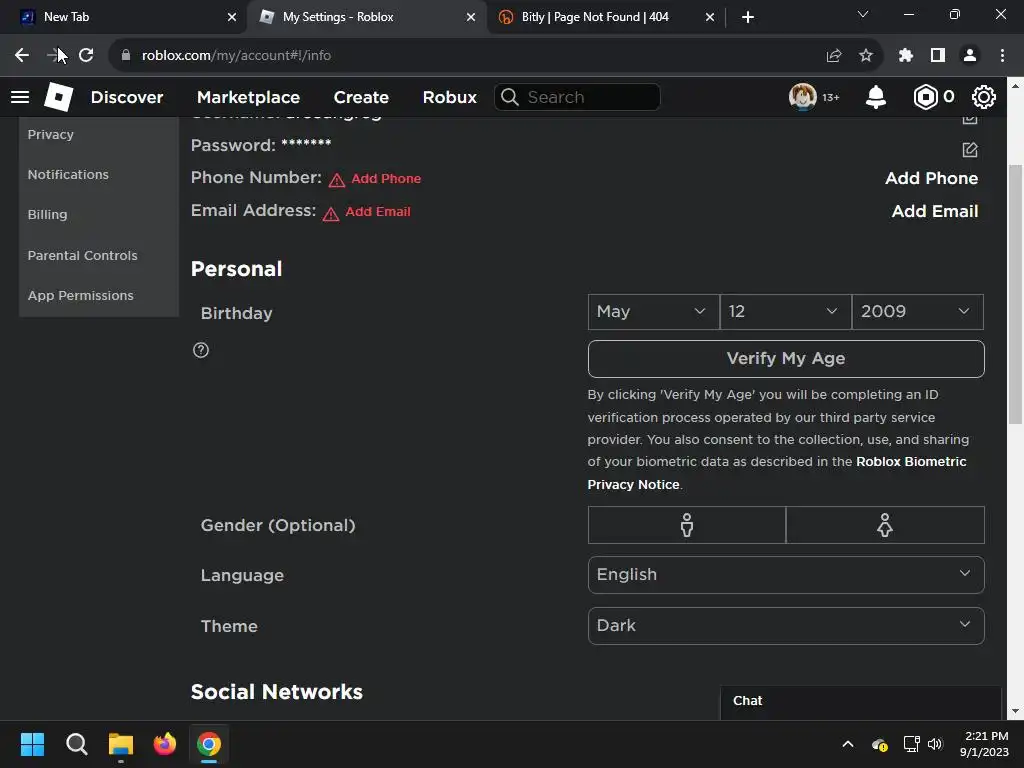This screenshot has width=1024, height=768.
Task: Click the Windows Start button
Action: pos(32,744)
